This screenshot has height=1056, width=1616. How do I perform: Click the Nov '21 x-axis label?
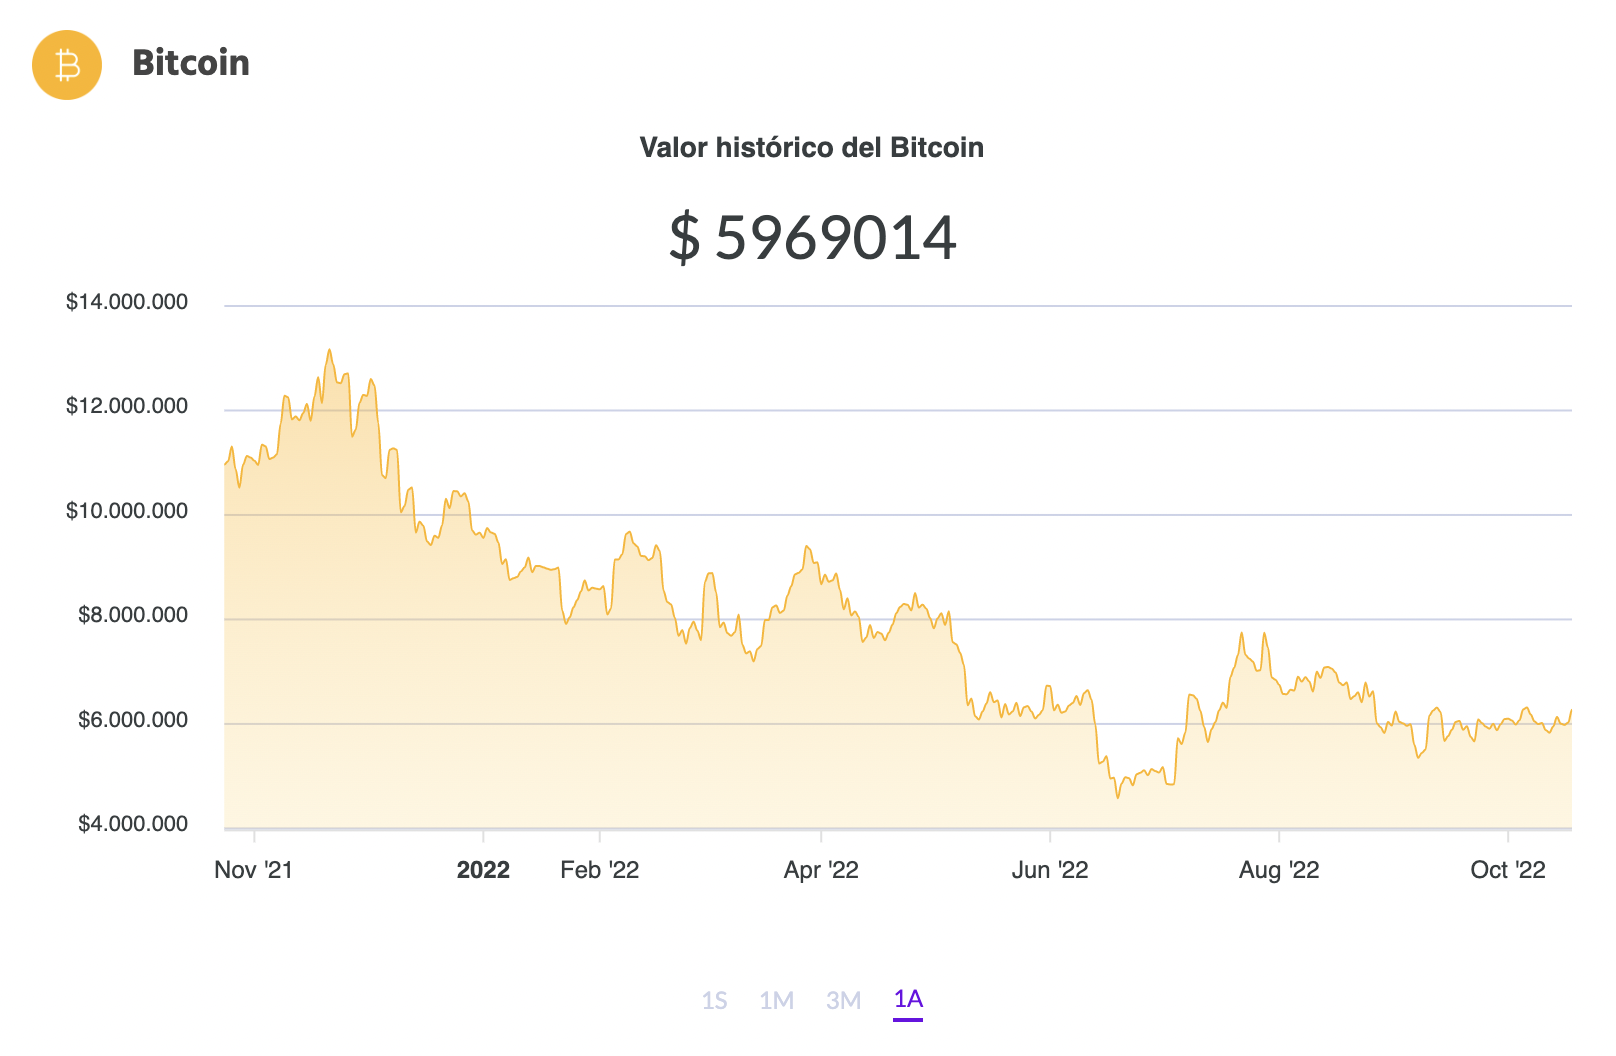pyautogui.click(x=253, y=870)
